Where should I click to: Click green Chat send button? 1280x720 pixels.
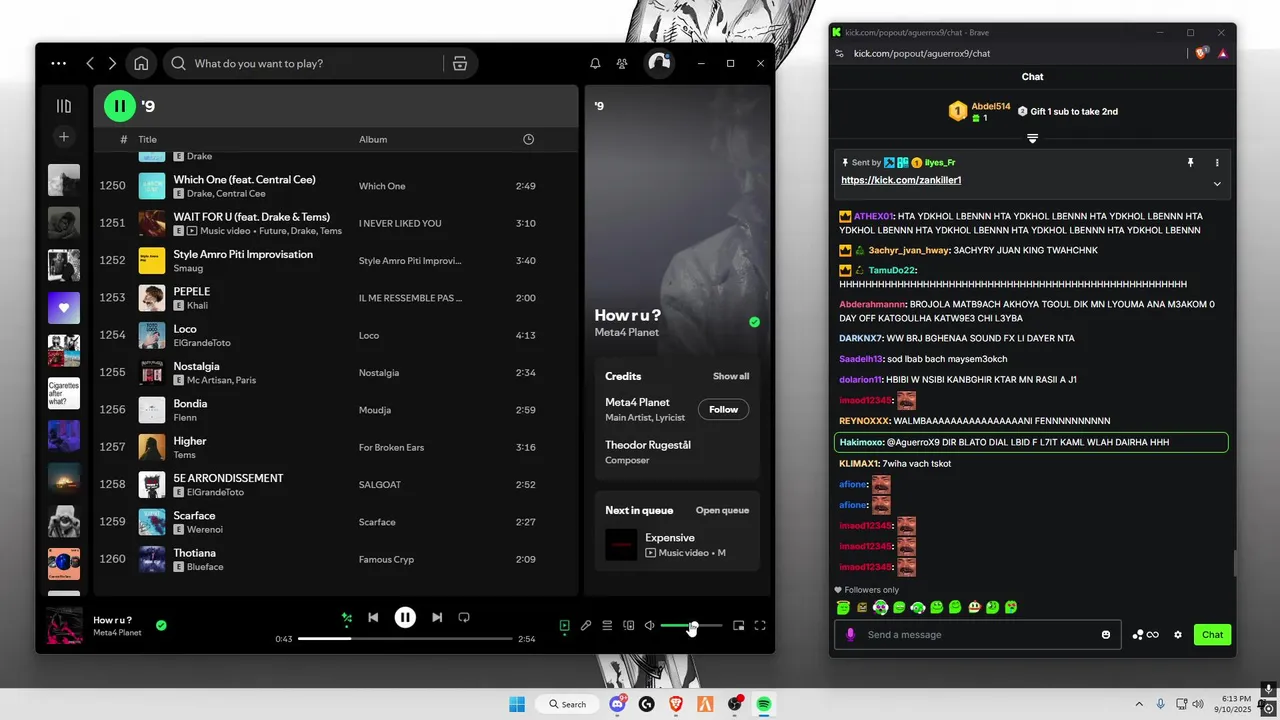[1212, 634]
